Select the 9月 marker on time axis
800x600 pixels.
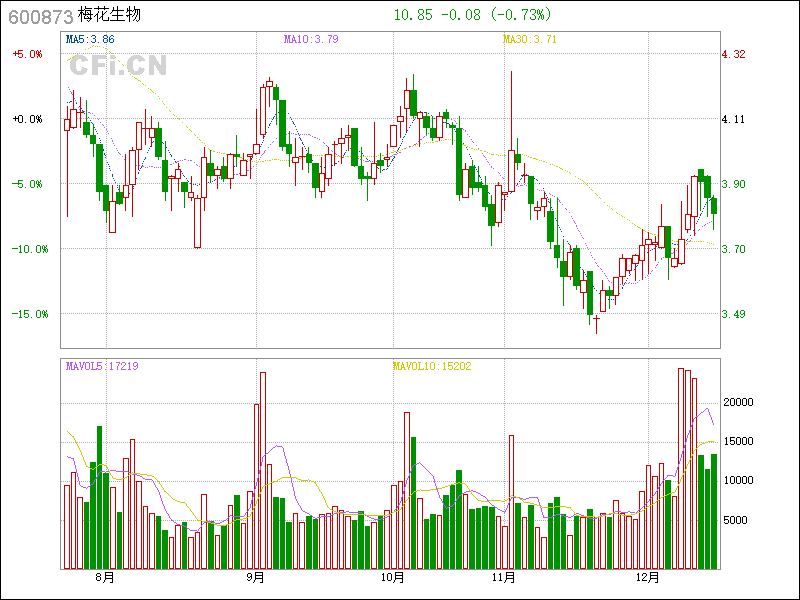[x=255, y=578]
